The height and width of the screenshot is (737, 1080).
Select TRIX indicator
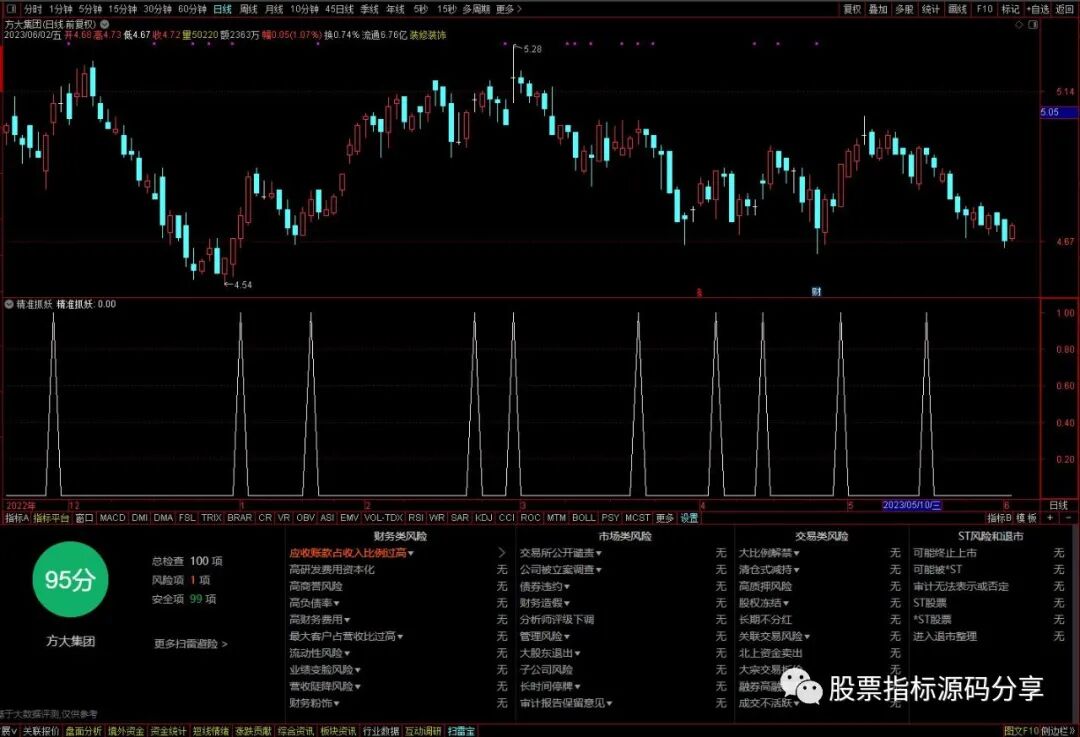tap(211, 517)
